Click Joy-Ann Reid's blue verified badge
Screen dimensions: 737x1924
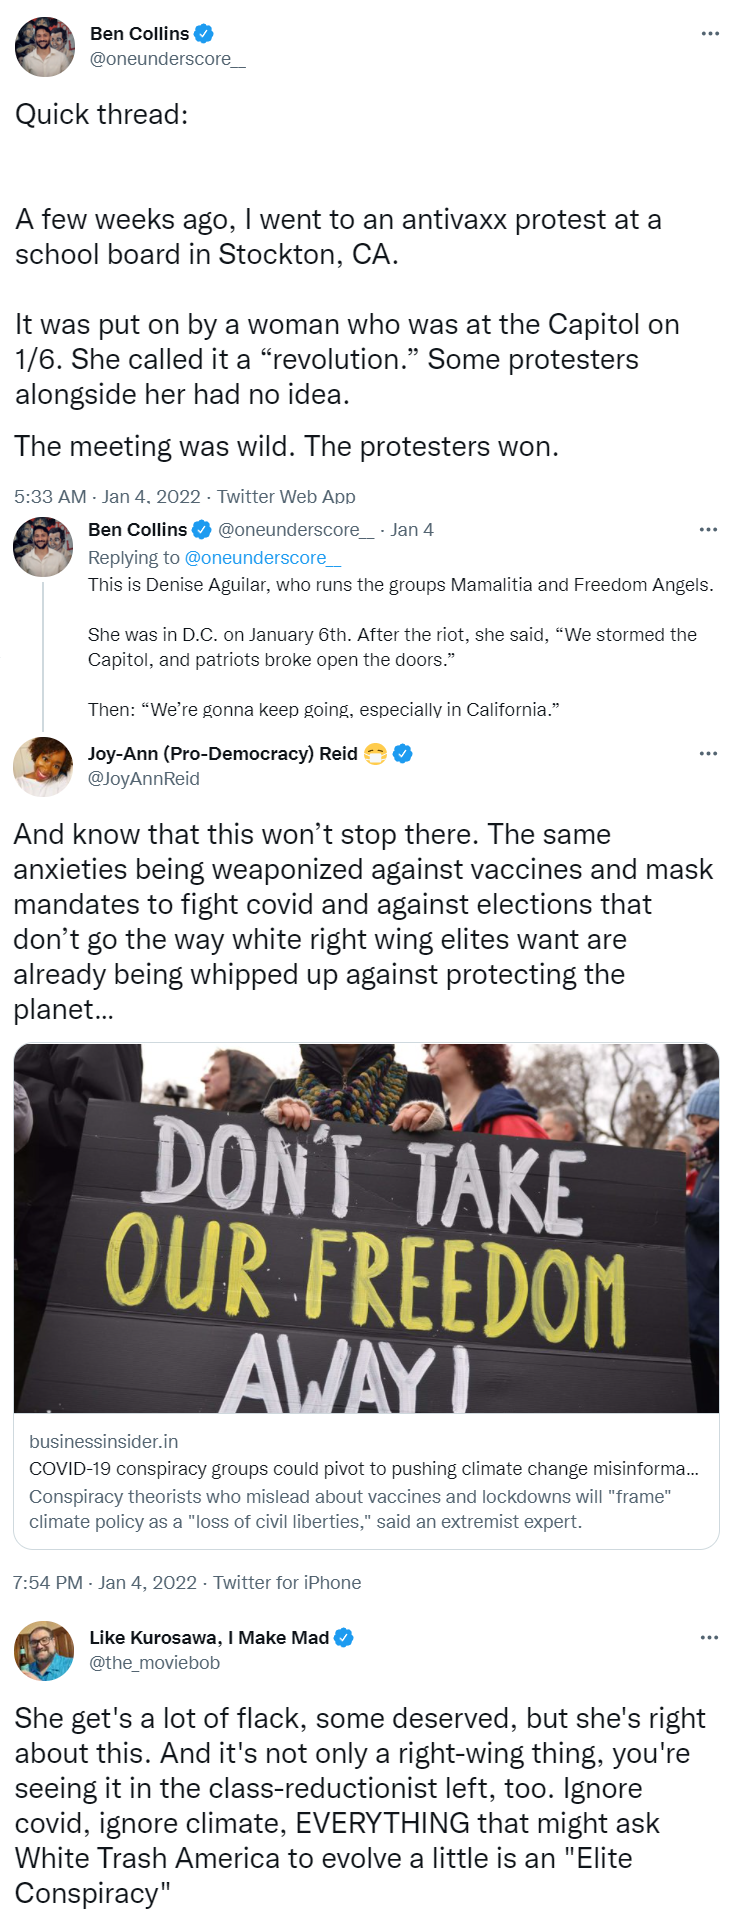click(x=402, y=754)
